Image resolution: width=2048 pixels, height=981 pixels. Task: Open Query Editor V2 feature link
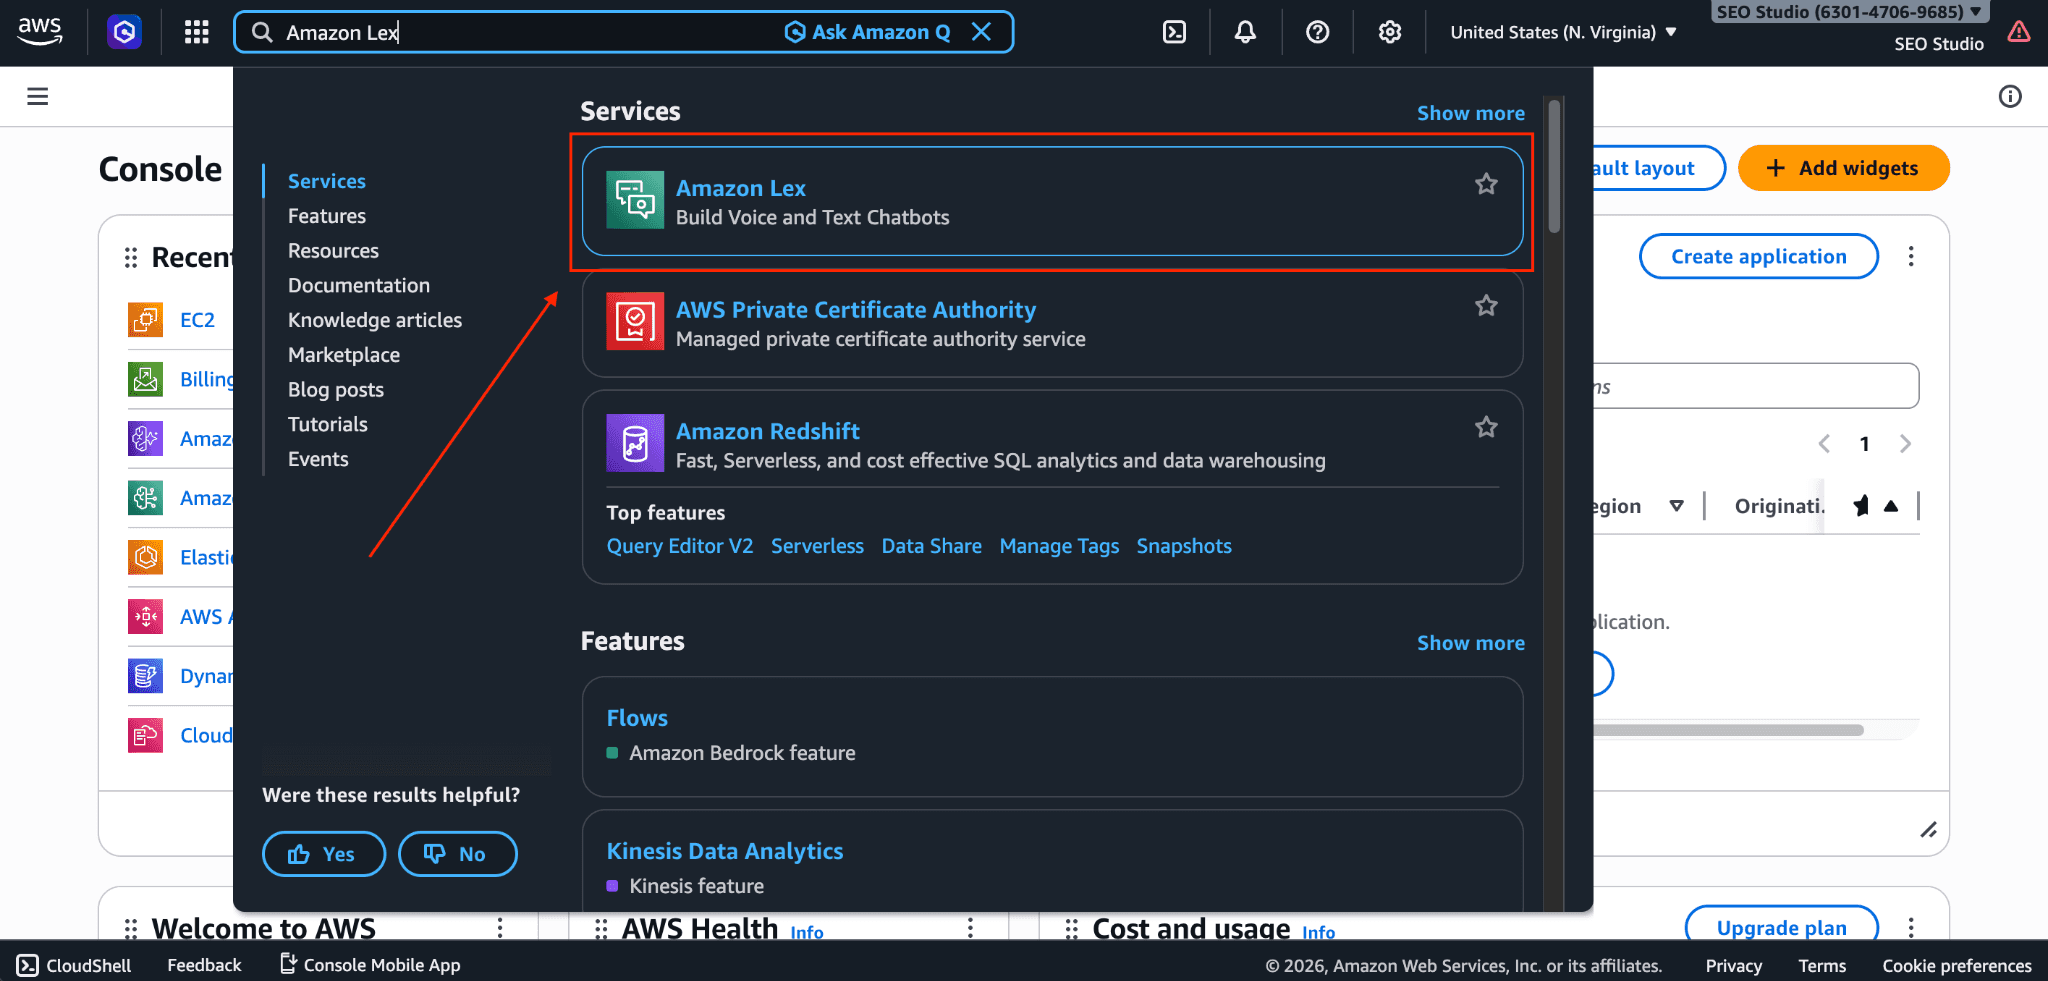point(680,546)
